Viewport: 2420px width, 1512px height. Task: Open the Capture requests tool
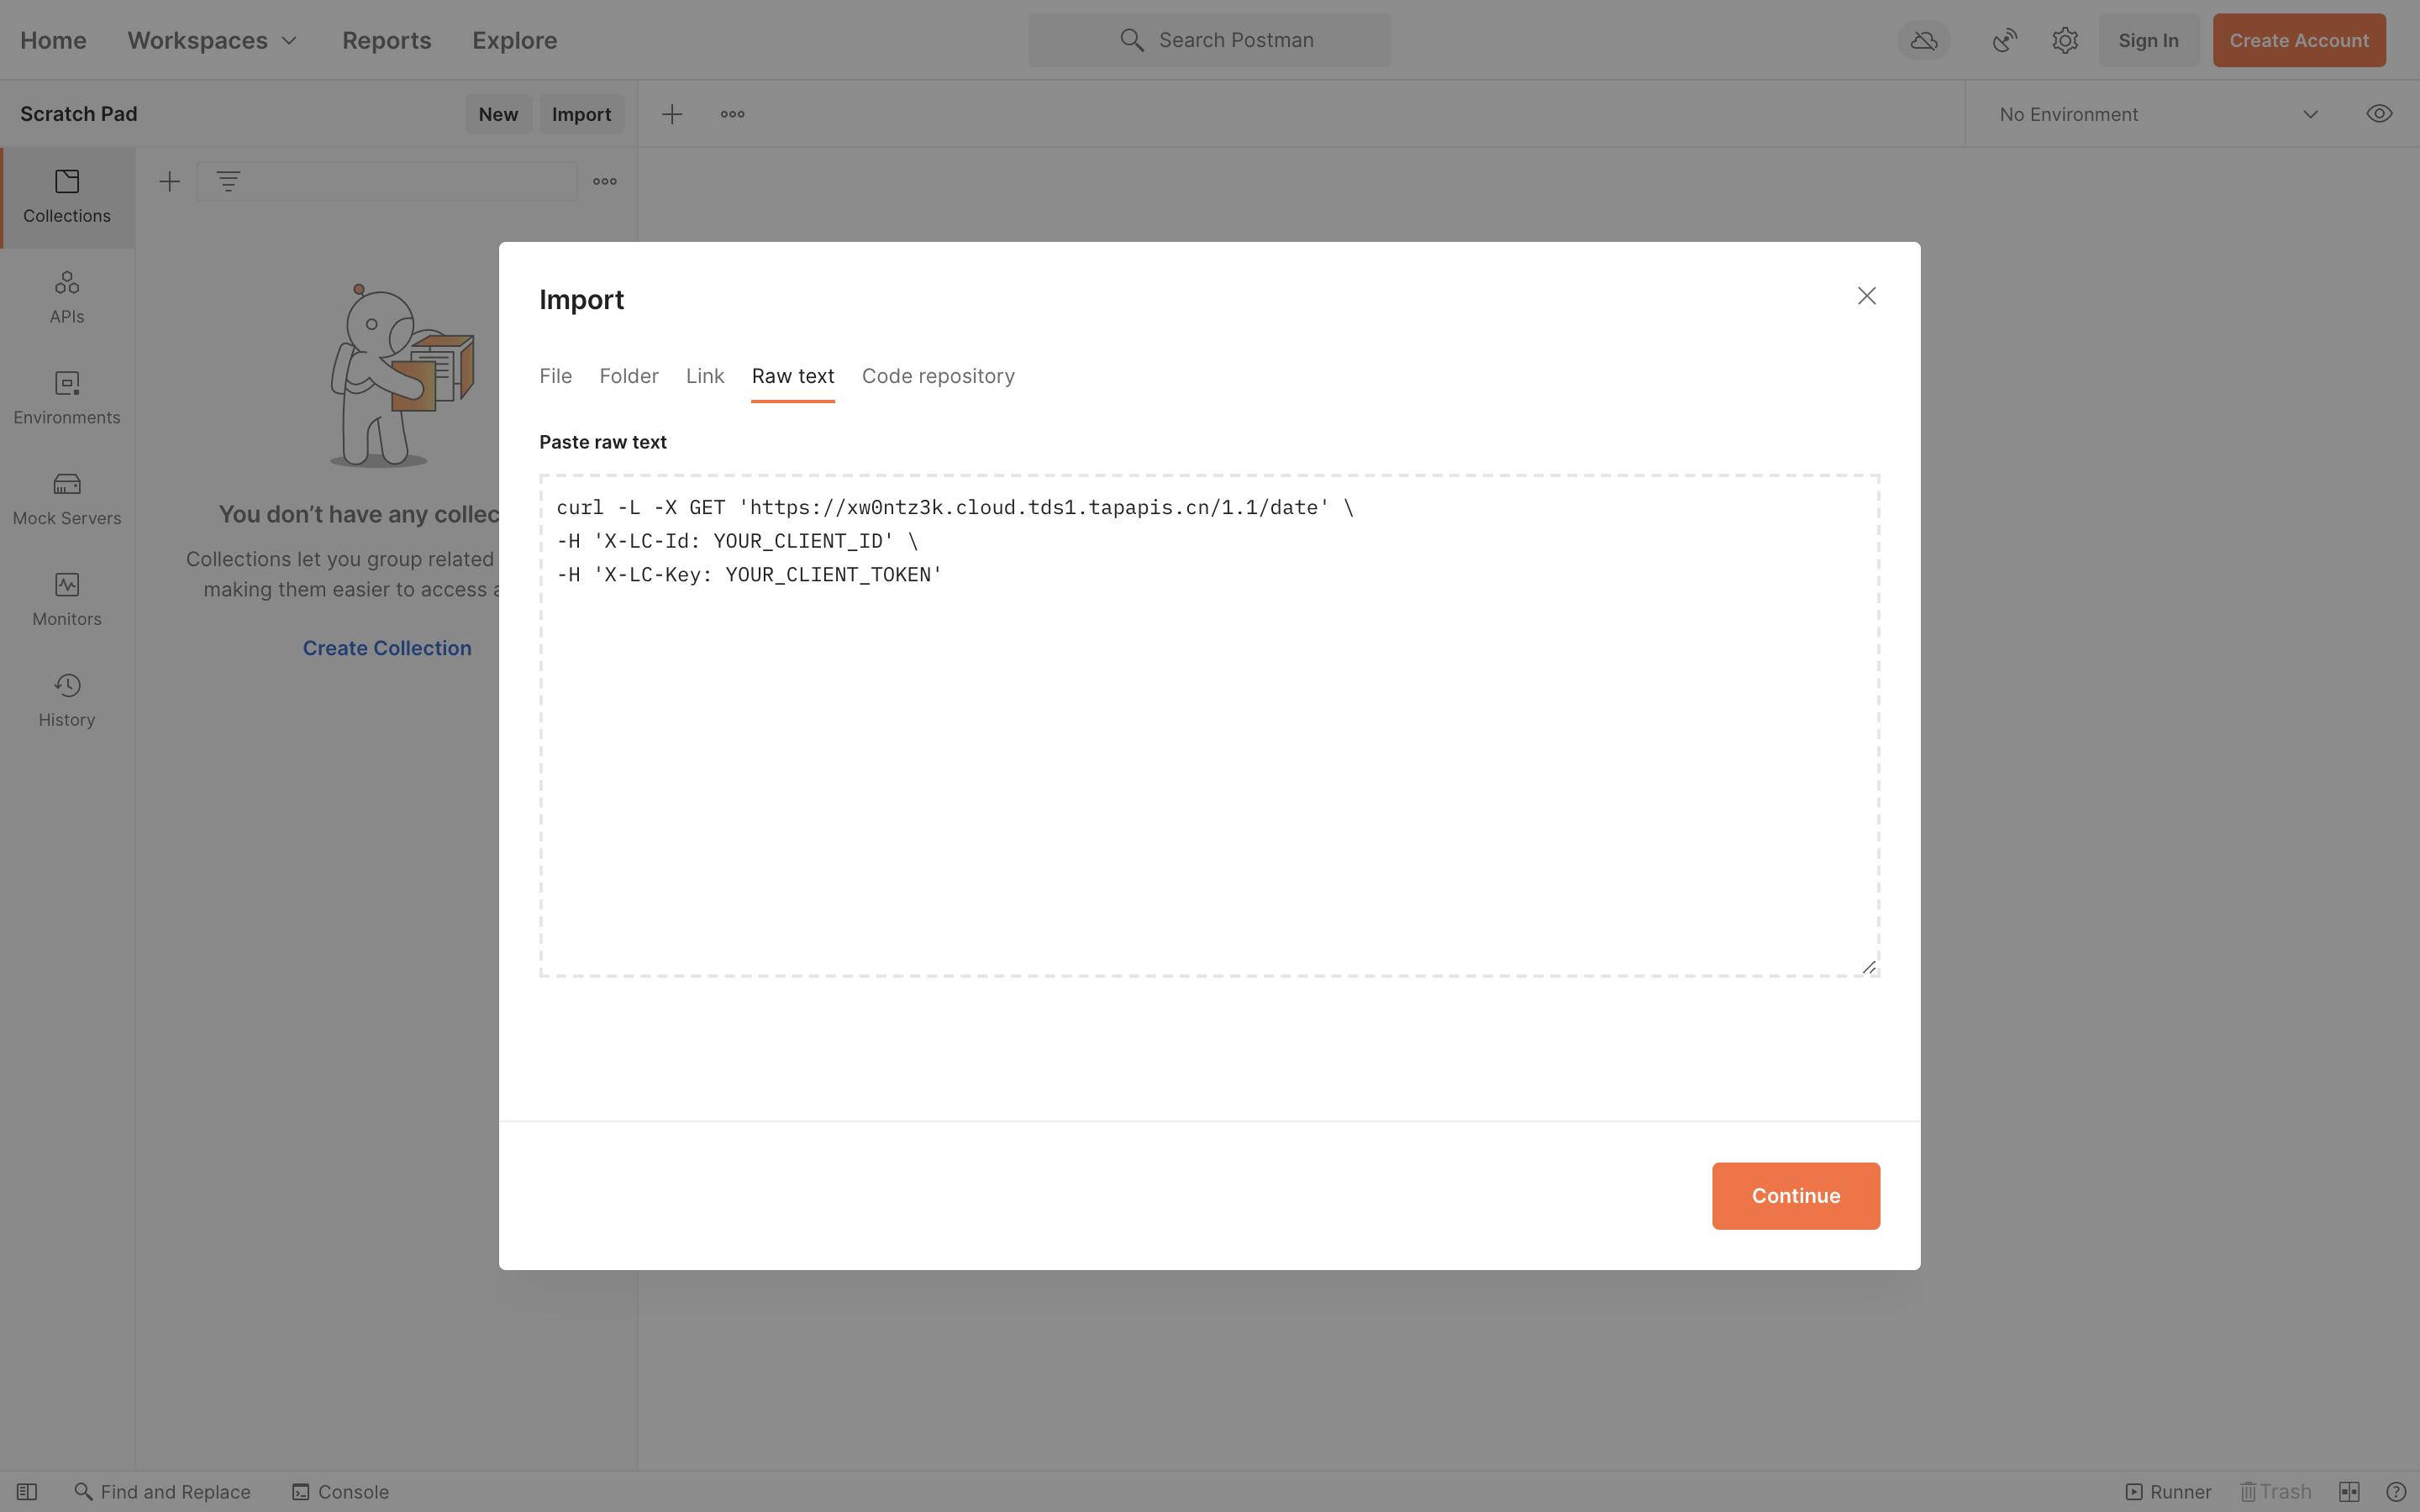tap(2004, 40)
